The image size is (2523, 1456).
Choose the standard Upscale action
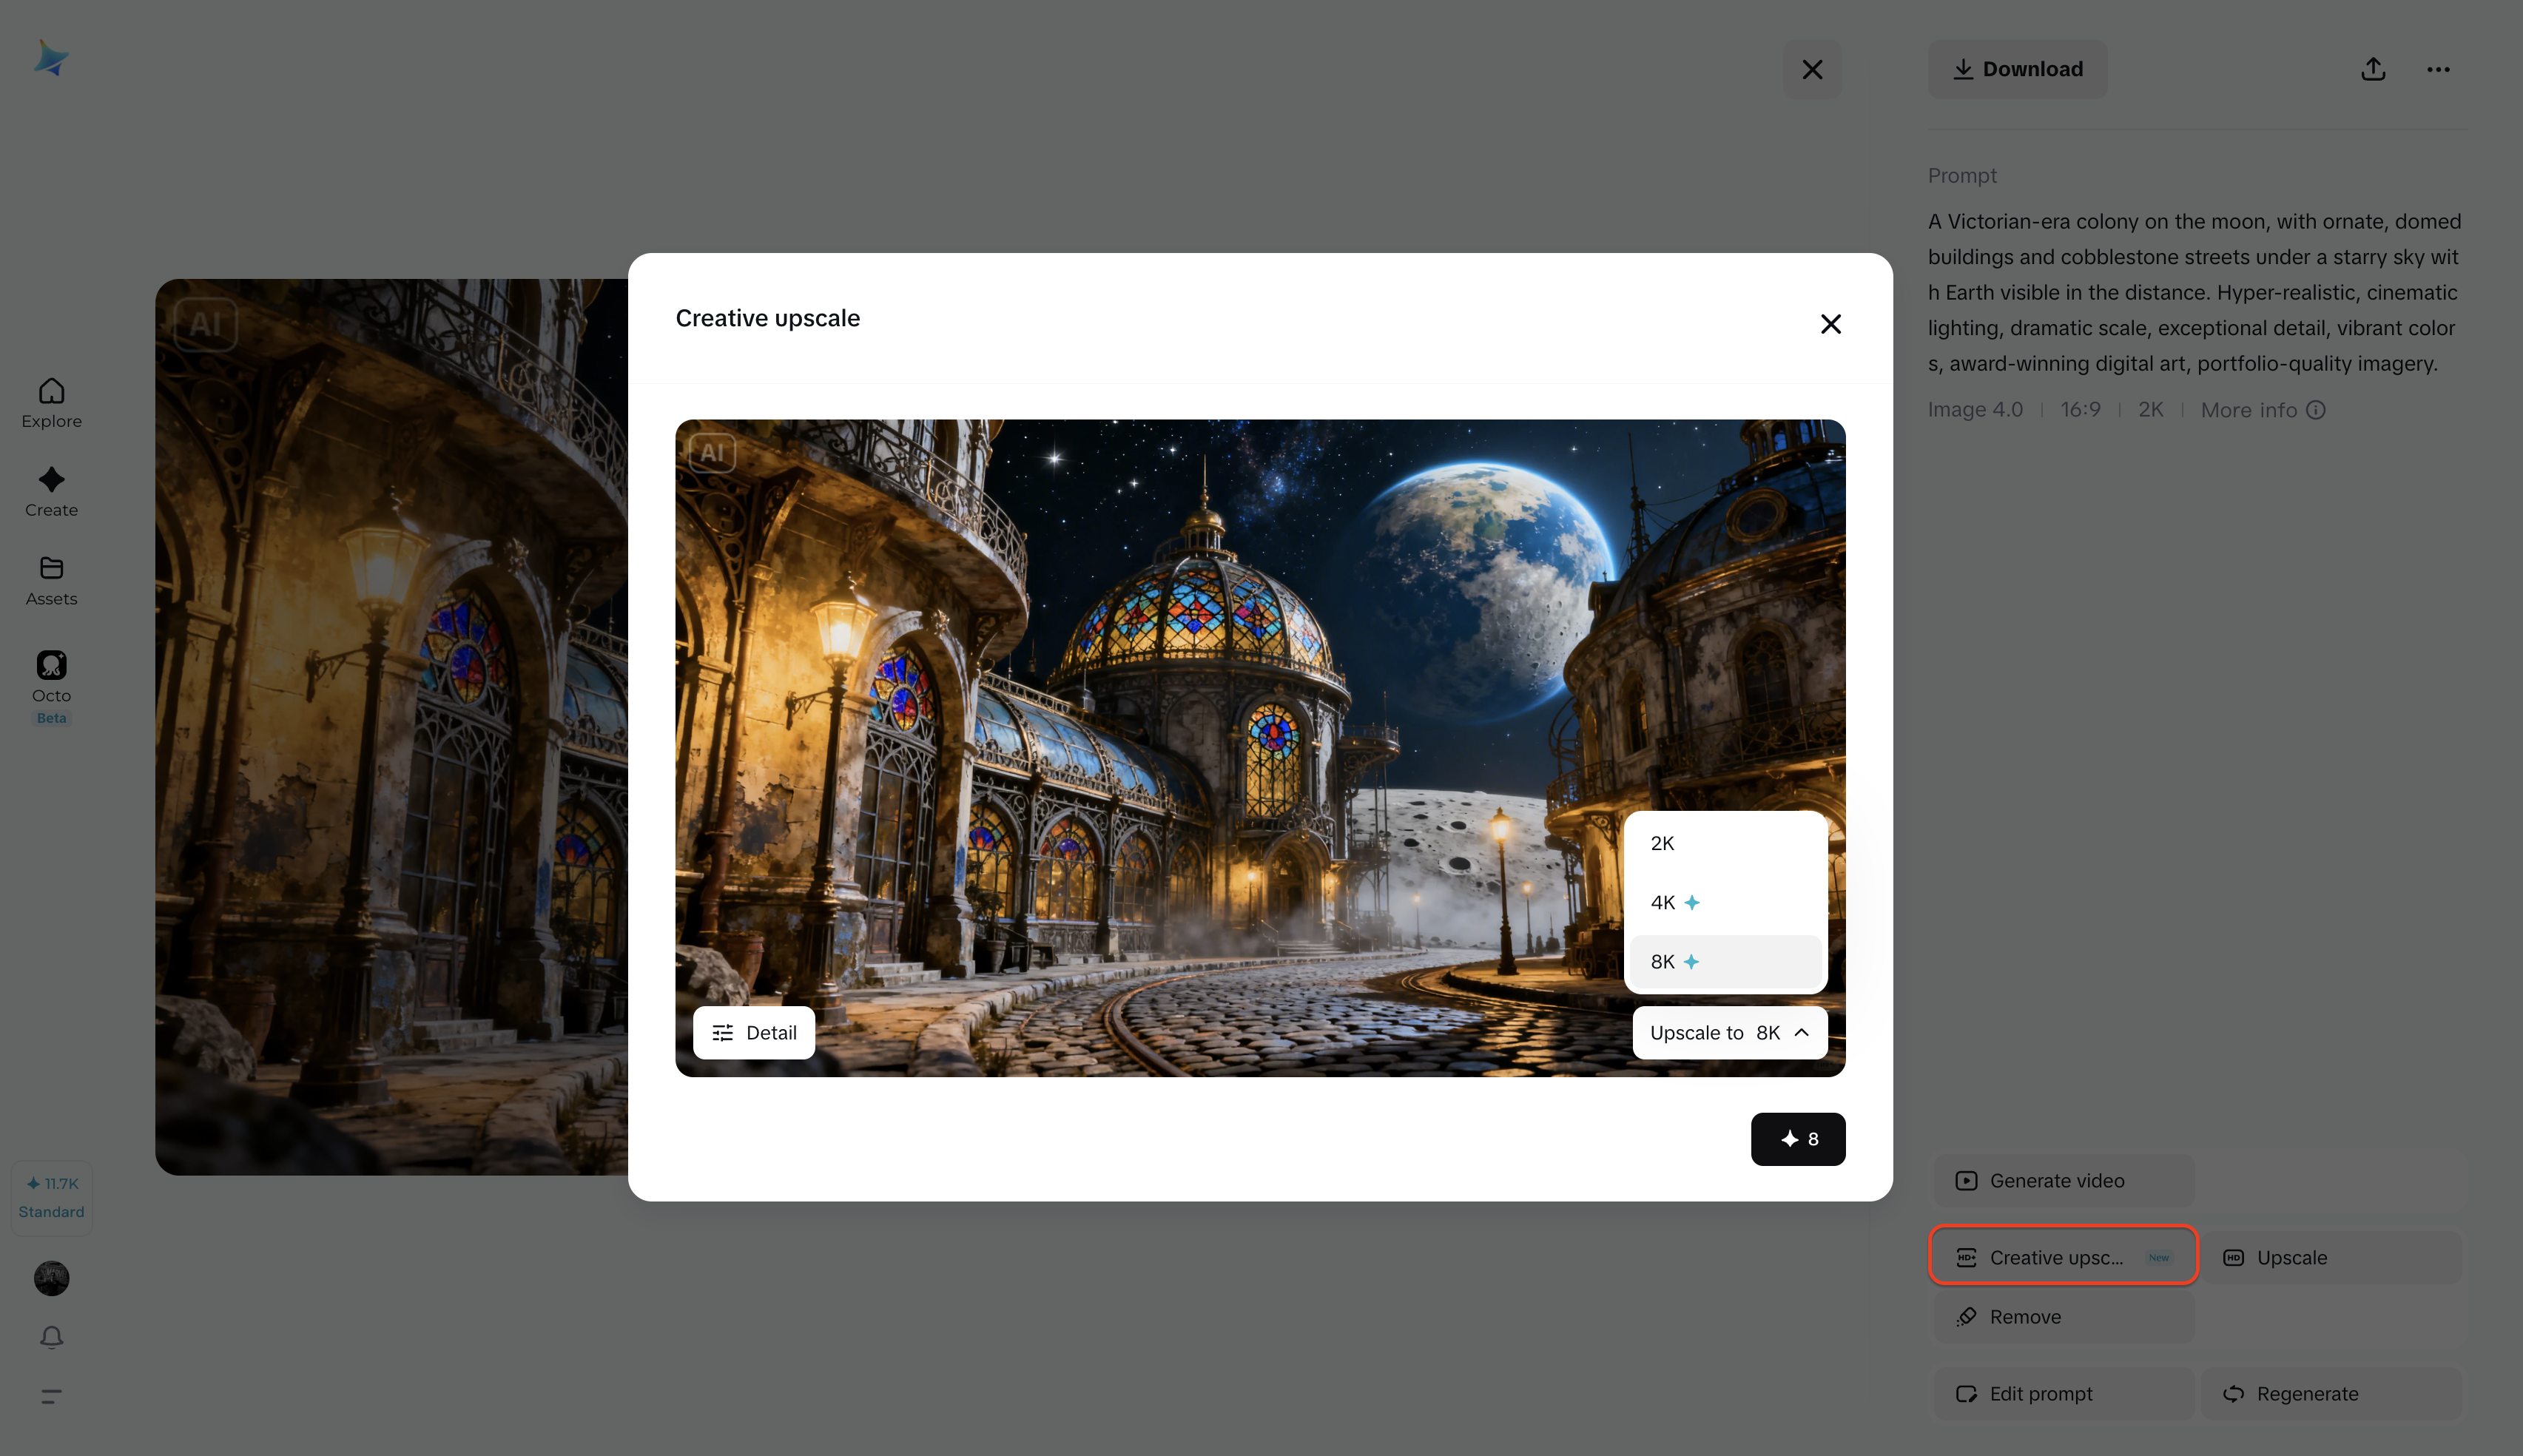pyautogui.click(x=2331, y=1257)
